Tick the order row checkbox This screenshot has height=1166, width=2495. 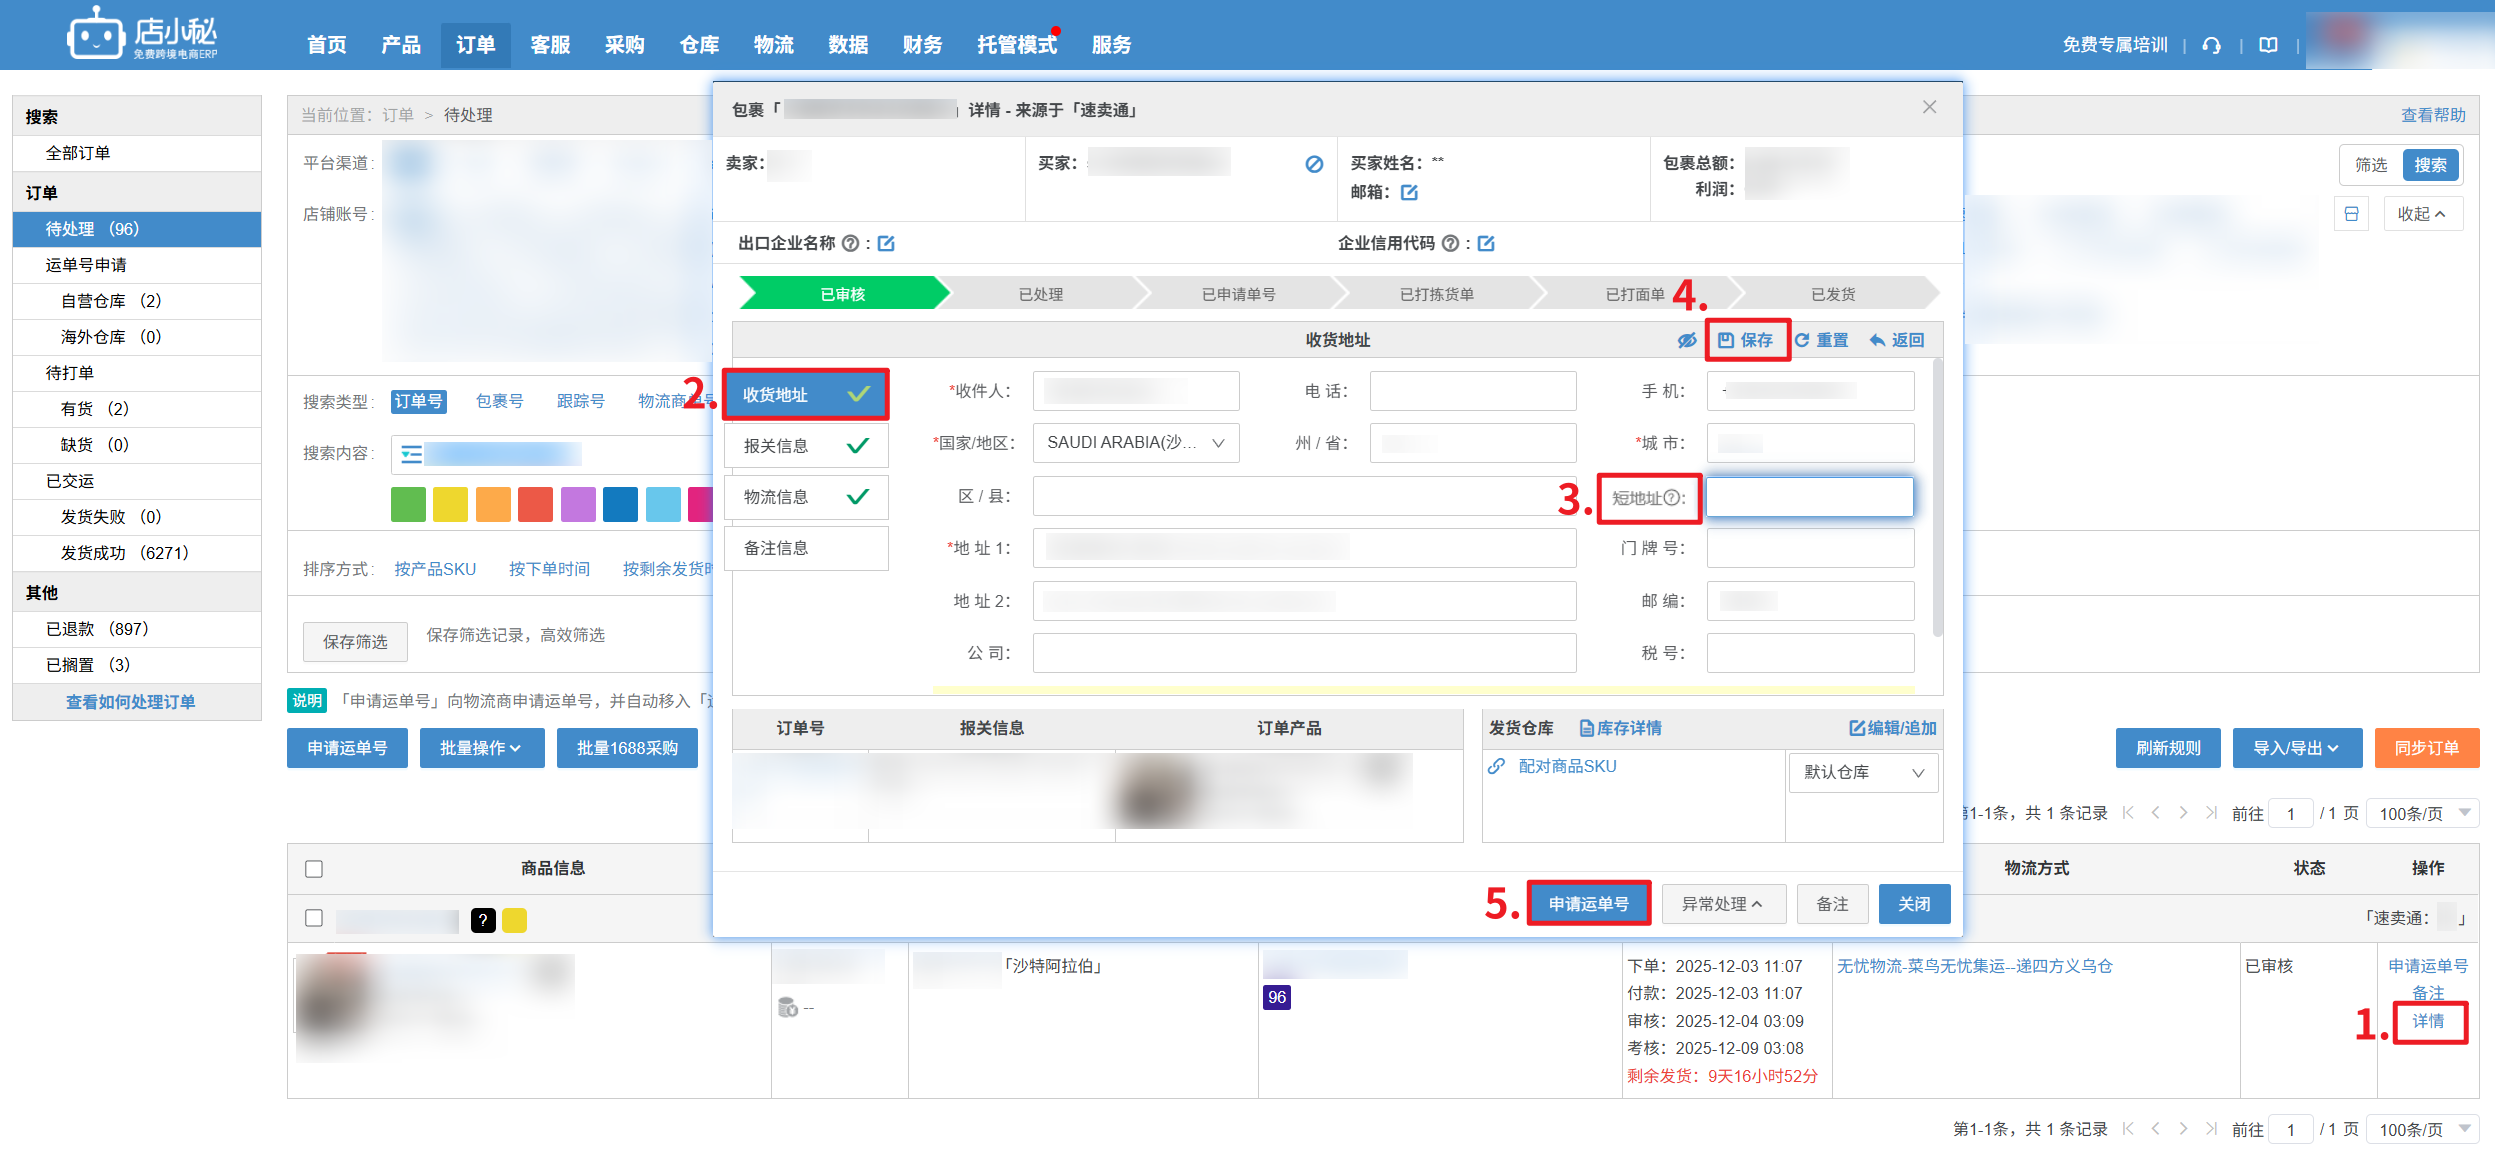tap(314, 918)
